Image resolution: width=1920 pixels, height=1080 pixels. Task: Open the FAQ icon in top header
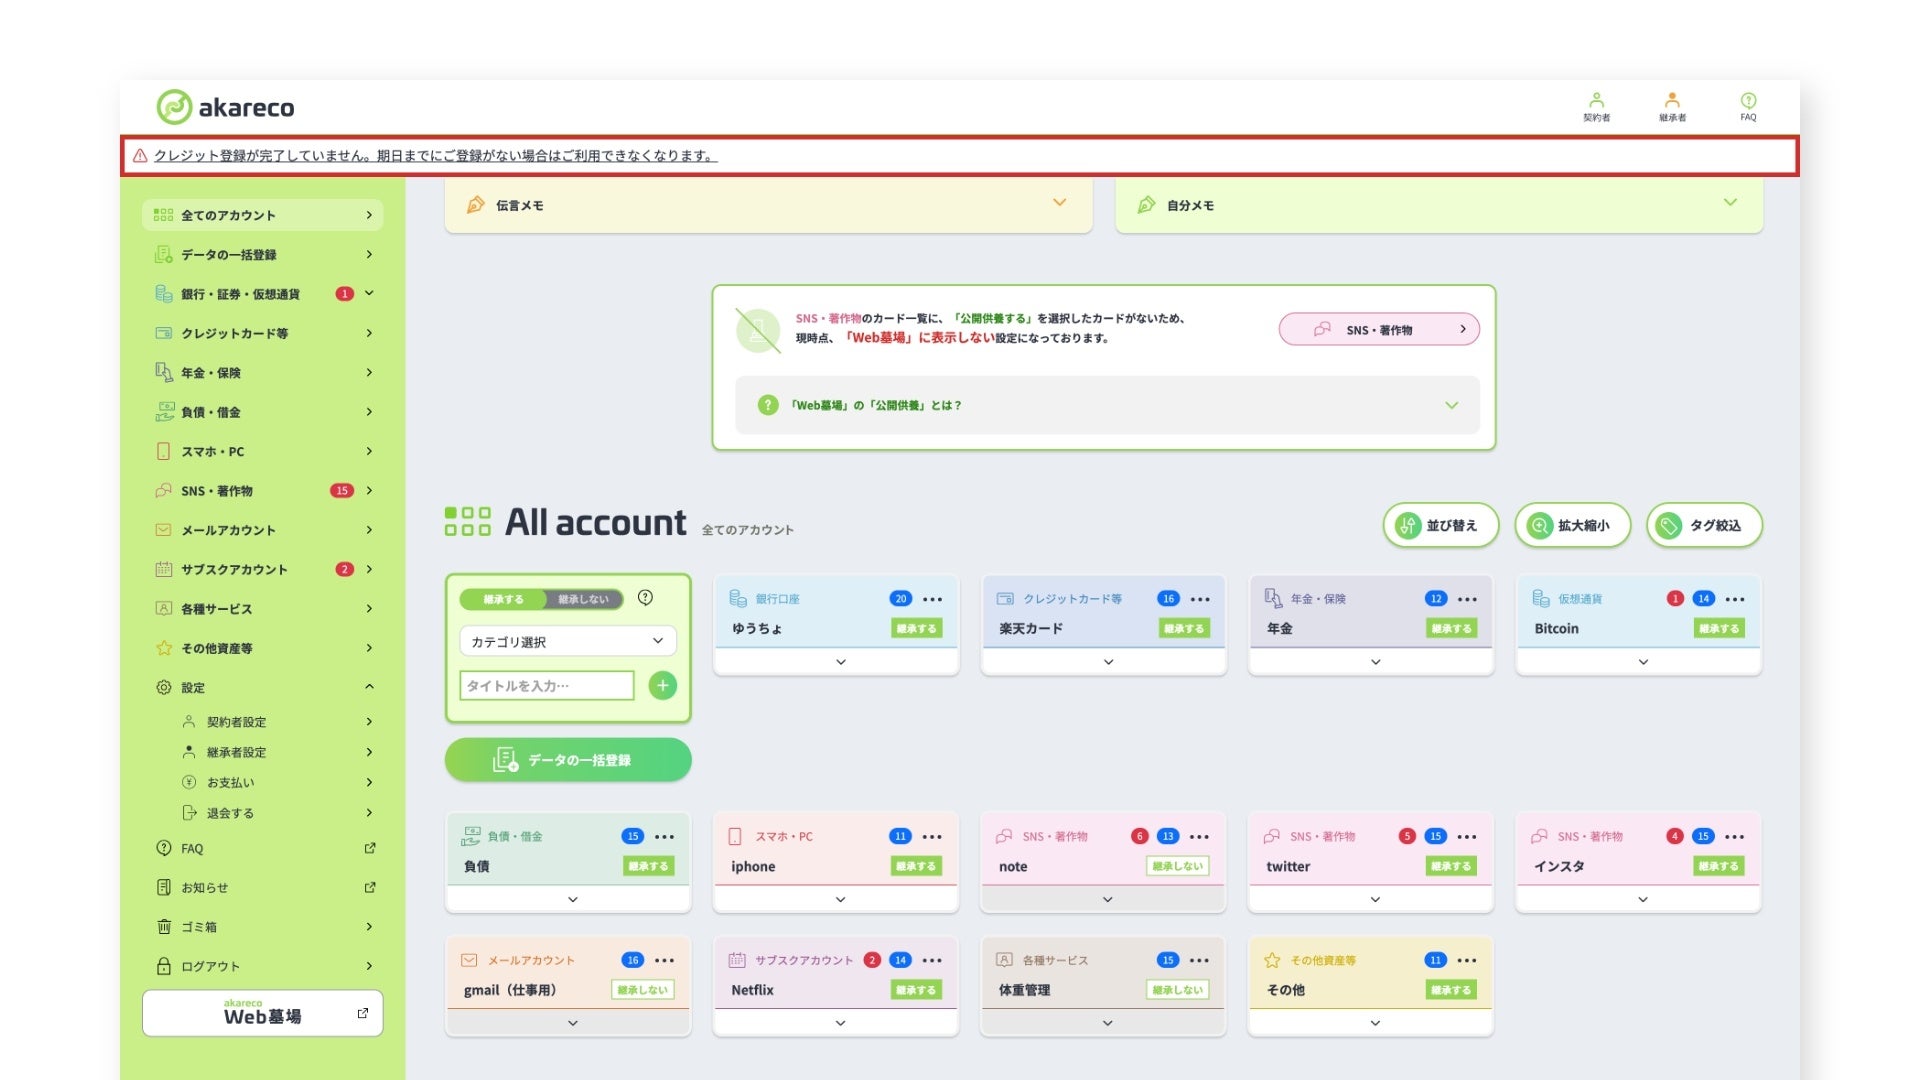(x=1748, y=106)
